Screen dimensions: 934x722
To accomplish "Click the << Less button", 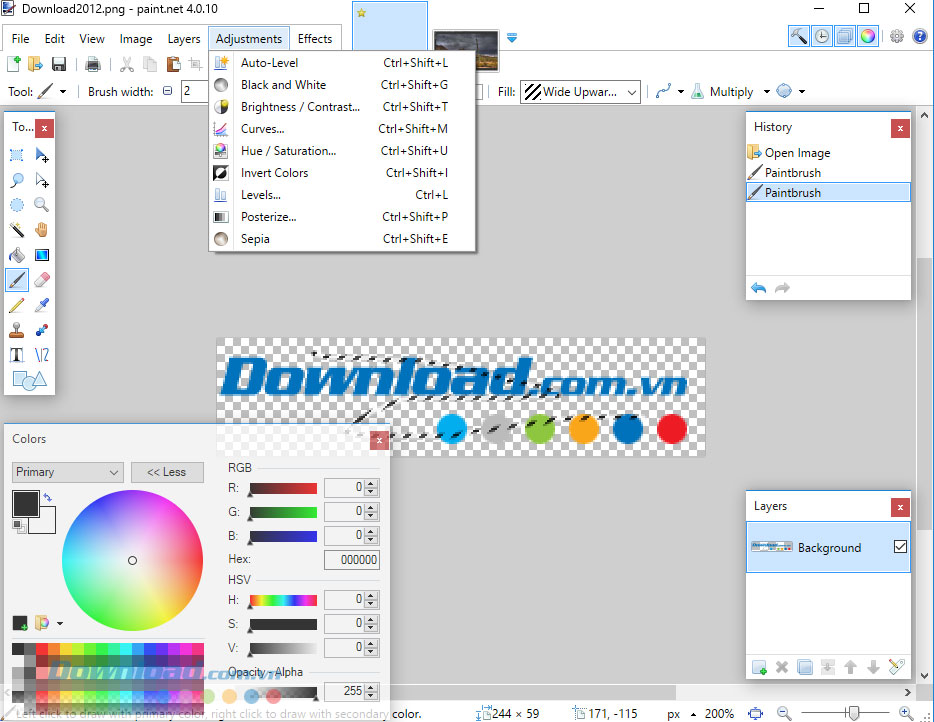I will [167, 472].
